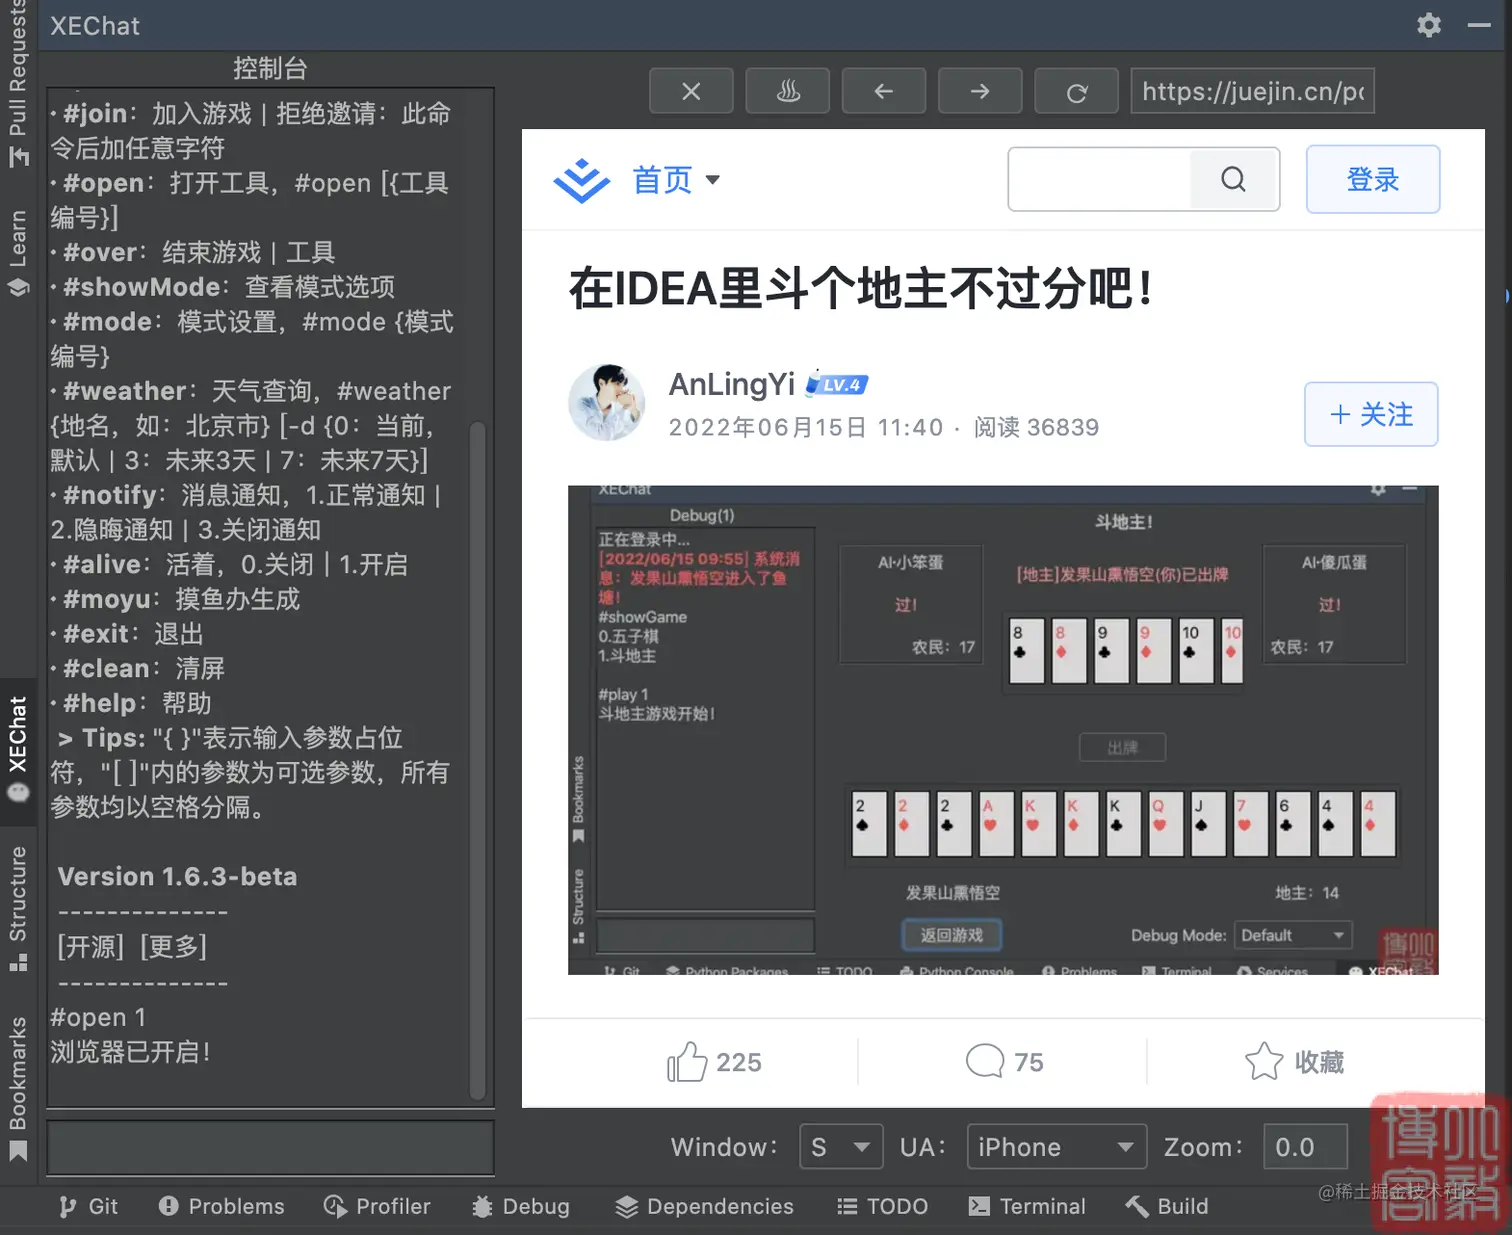Select the XEChat side tab
Image resolution: width=1512 pixels, height=1235 pixels.
click(18, 750)
